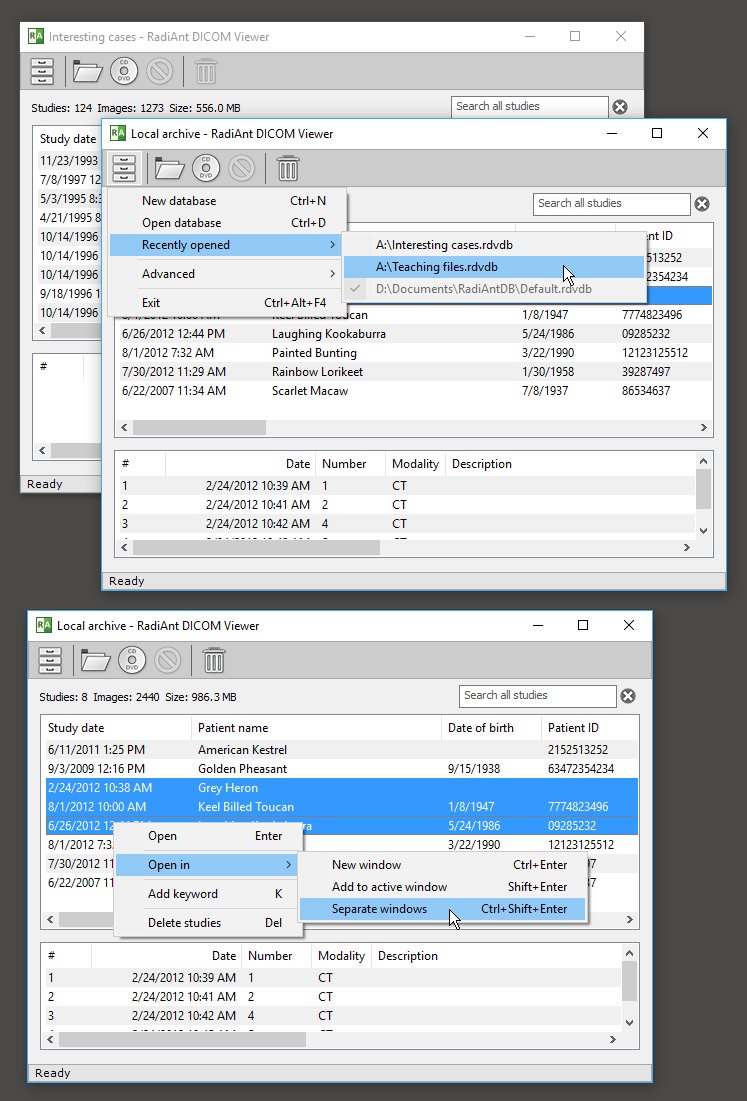The image size is (747, 1101).
Task: Click CD/DVD import icon in Interesting cases window
Action: (x=124, y=72)
